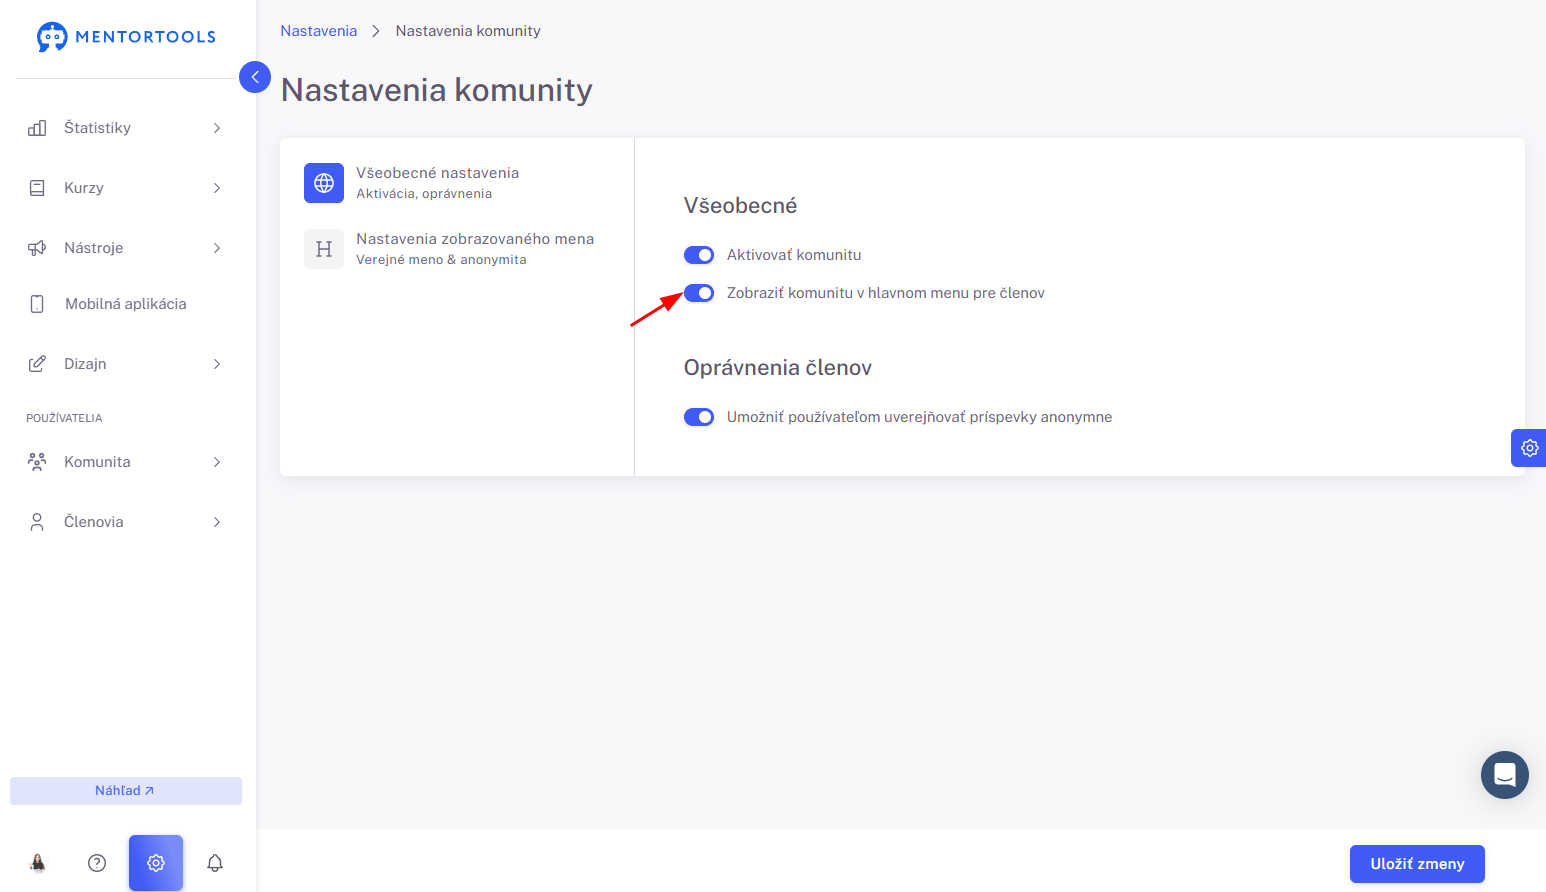The width and height of the screenshot is (1546, 892).
Task: Expand the Komunita submenu arrow
Action: [217, 462]
